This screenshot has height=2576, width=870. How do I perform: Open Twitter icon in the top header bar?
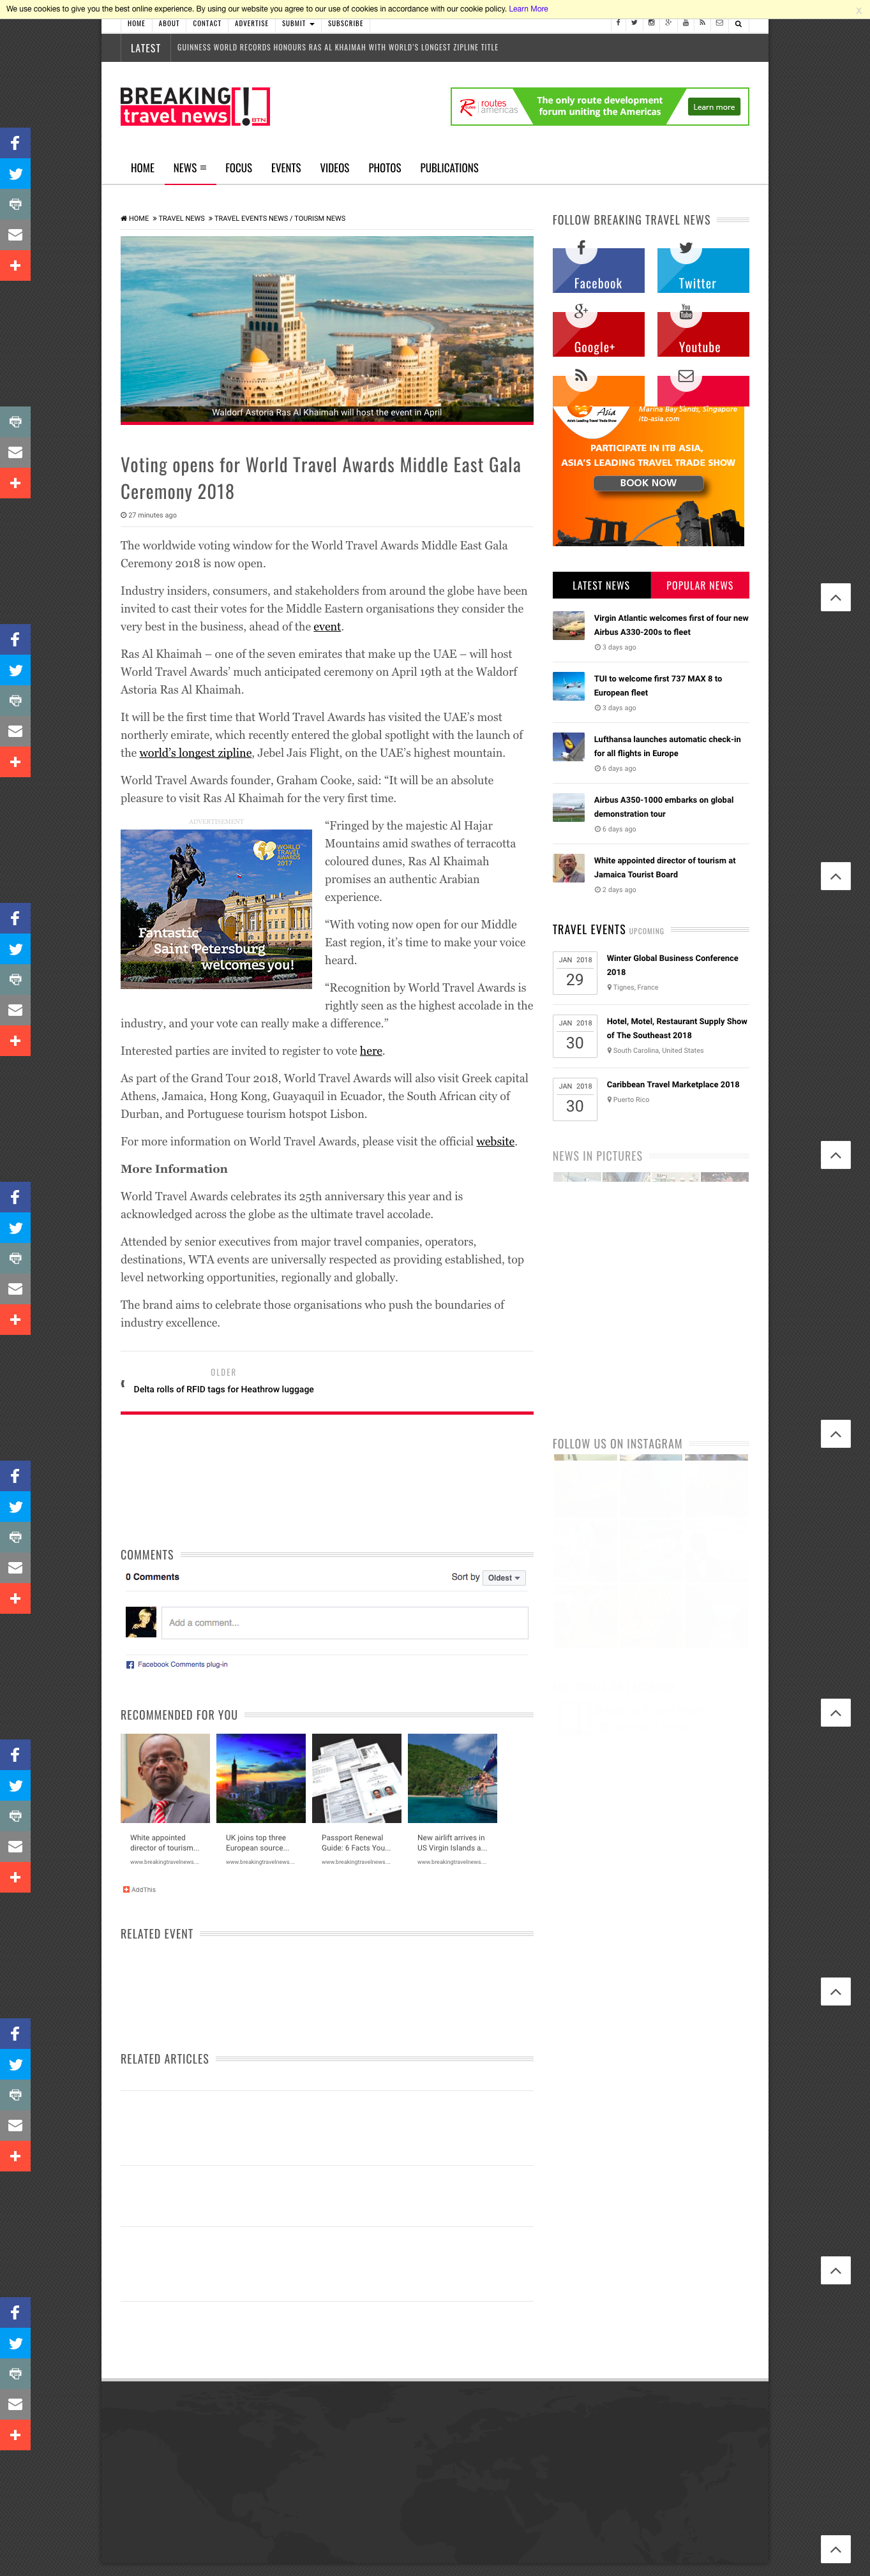click(634, 23)
